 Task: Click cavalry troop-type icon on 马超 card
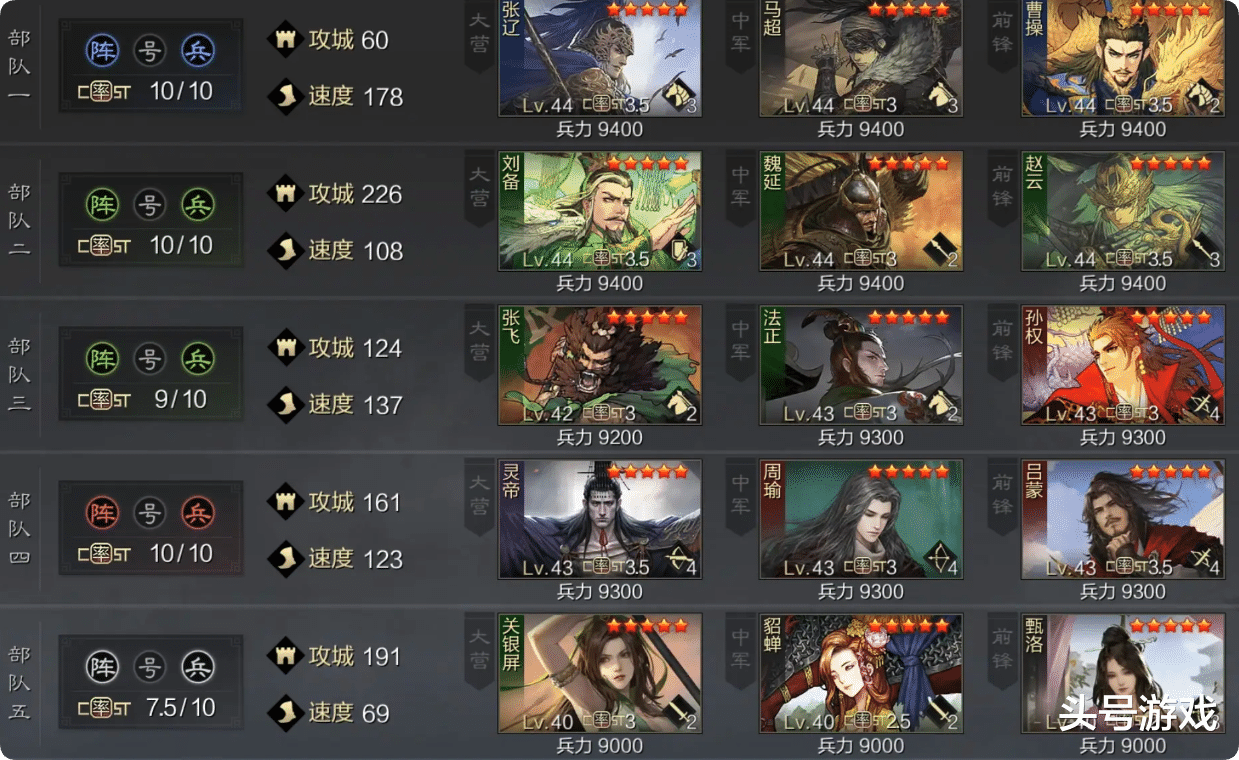click(x=940, y=96)
